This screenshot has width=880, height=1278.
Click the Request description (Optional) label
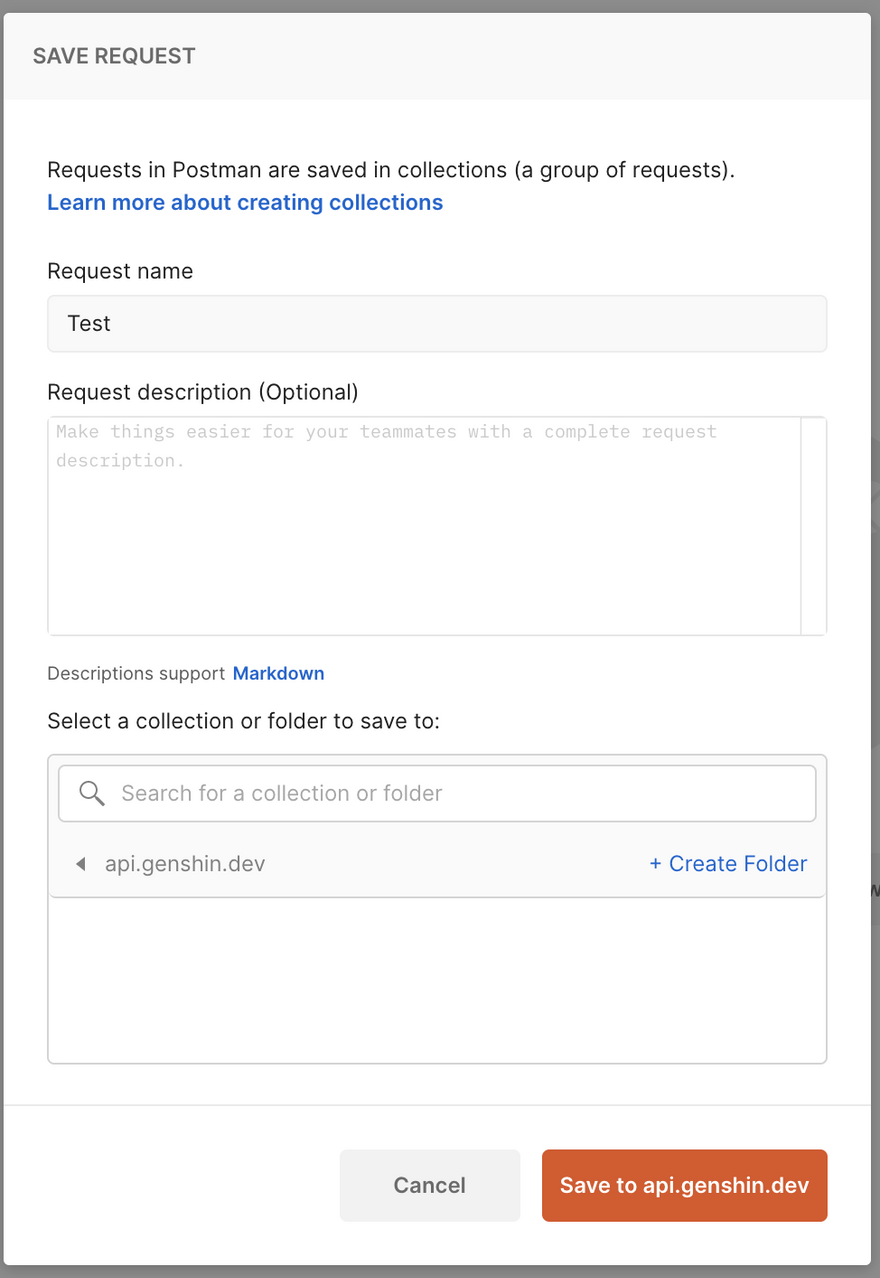tap(202, 392)
